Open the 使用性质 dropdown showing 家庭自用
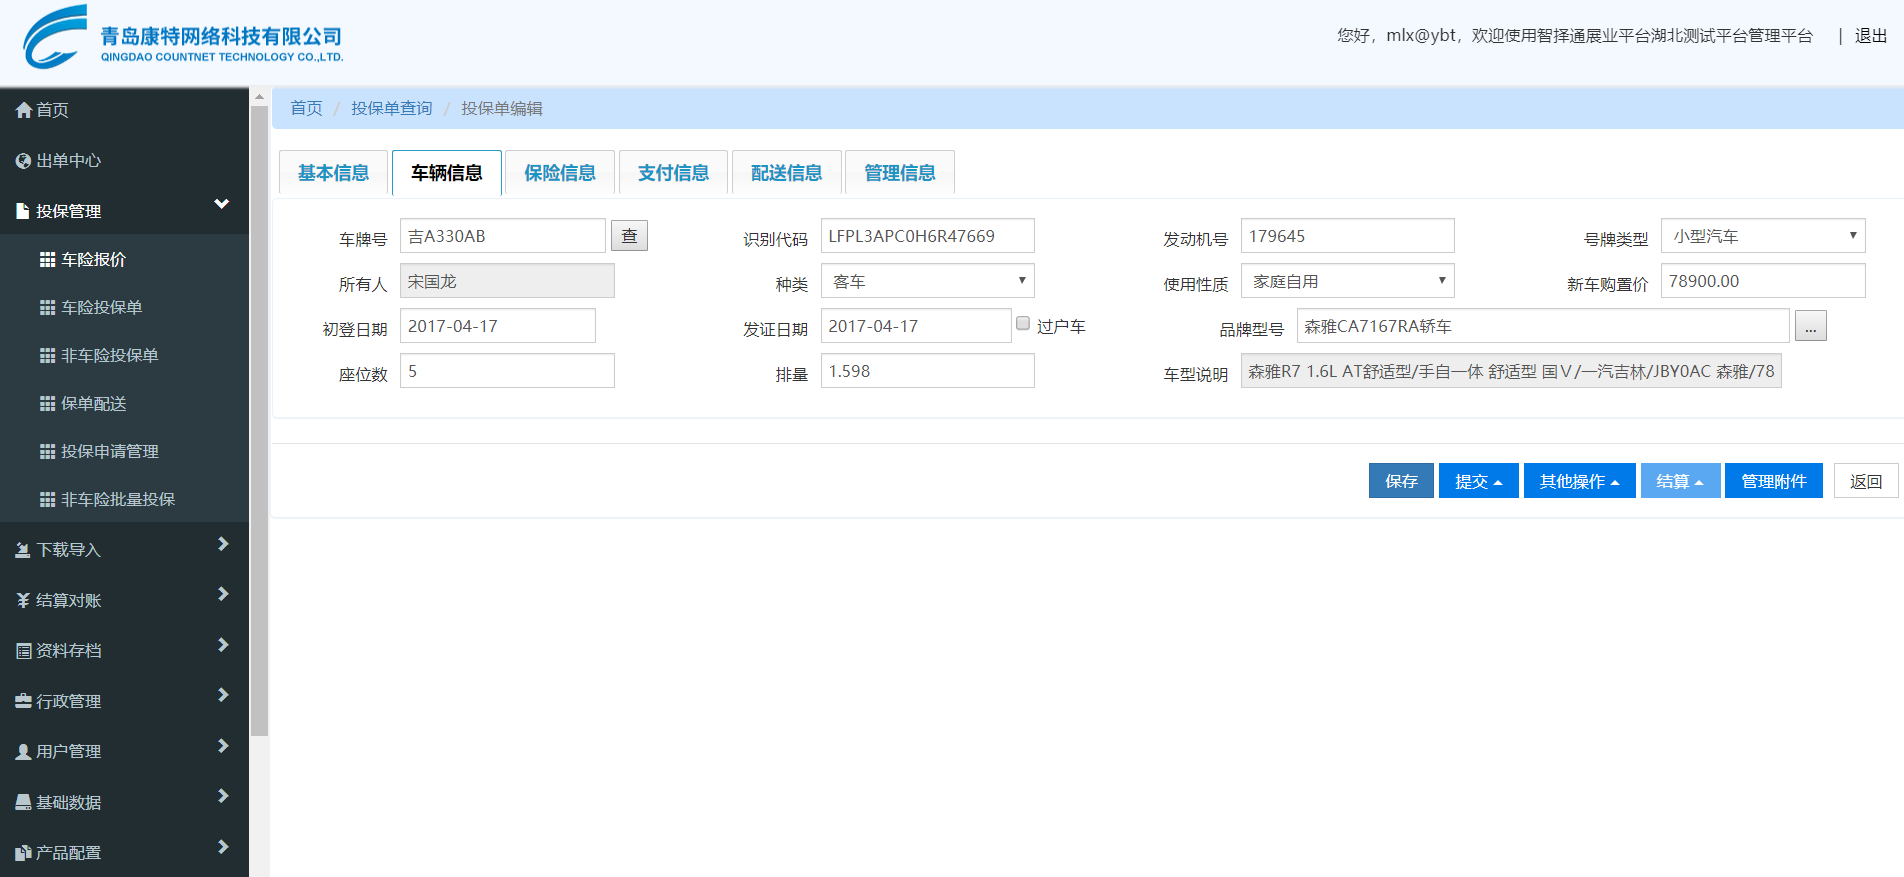1904x877 pixels. pyautogui.click(x=1347, y=281)
